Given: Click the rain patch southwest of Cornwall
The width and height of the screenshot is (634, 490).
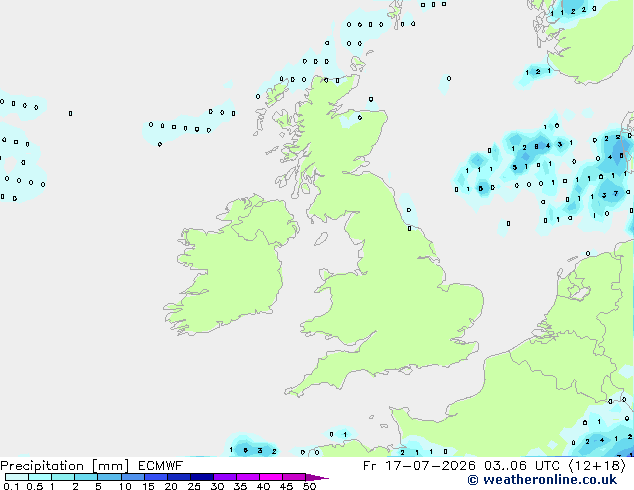Looking at the screenshot, I should [251, 447].
